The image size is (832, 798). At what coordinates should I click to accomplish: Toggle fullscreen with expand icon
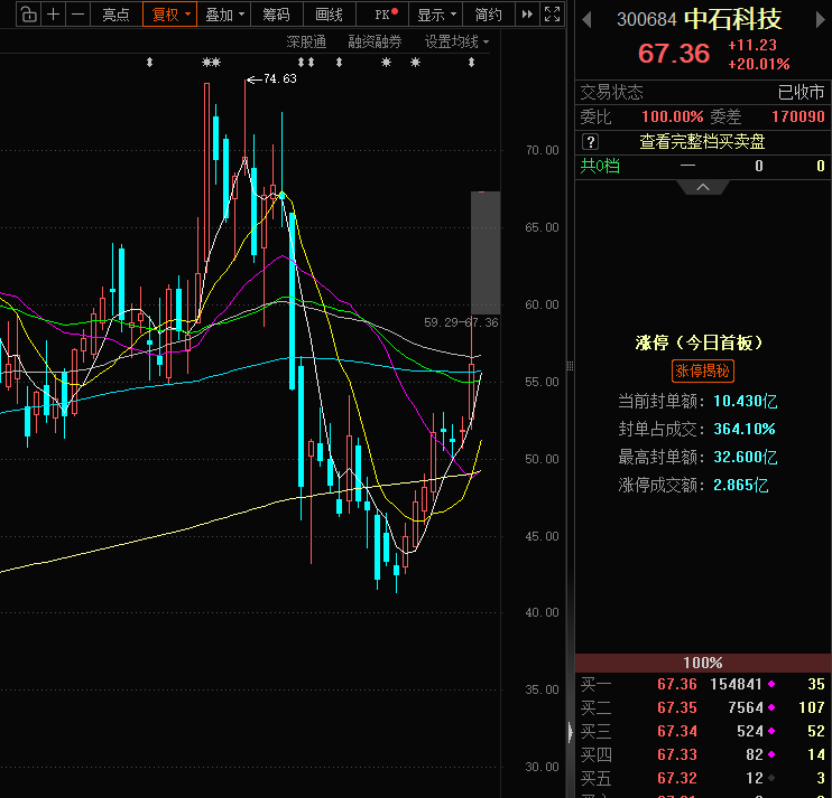point(552,14)
